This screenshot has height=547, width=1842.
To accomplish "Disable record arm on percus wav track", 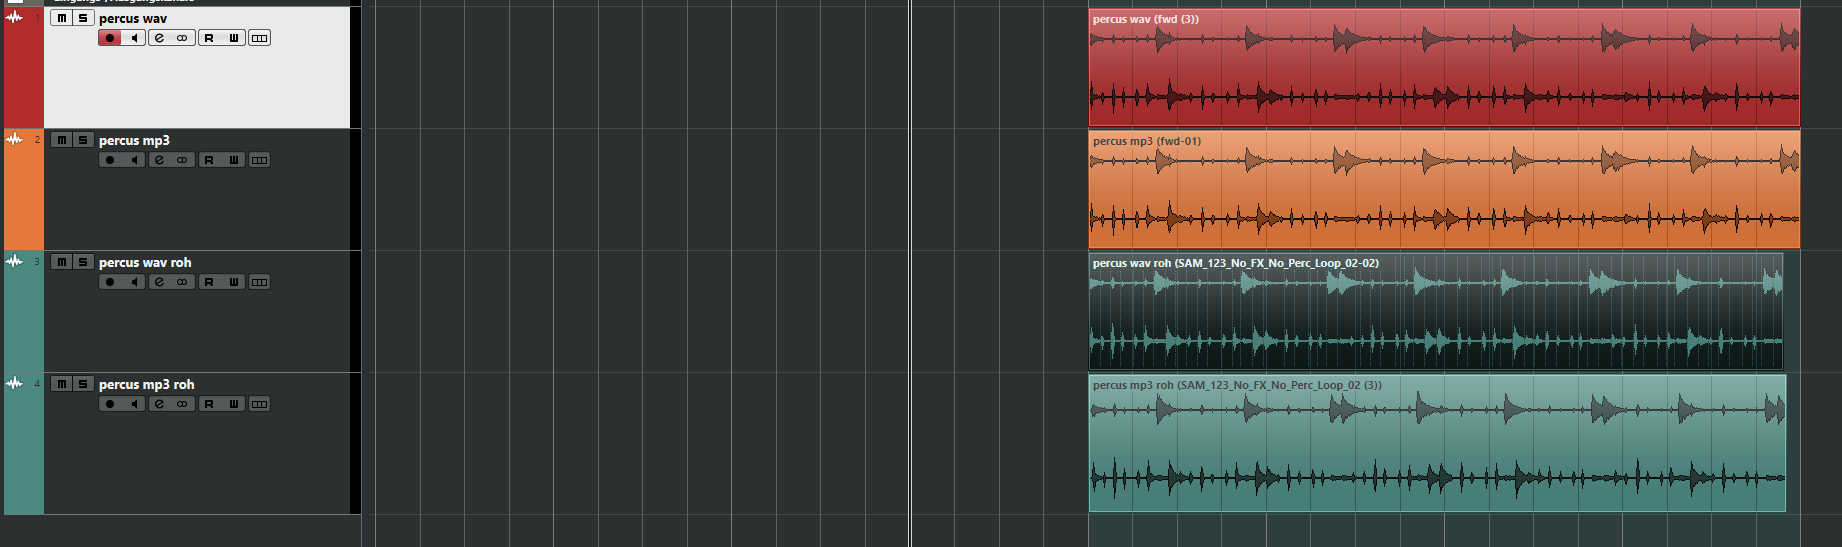I will 110,38.
